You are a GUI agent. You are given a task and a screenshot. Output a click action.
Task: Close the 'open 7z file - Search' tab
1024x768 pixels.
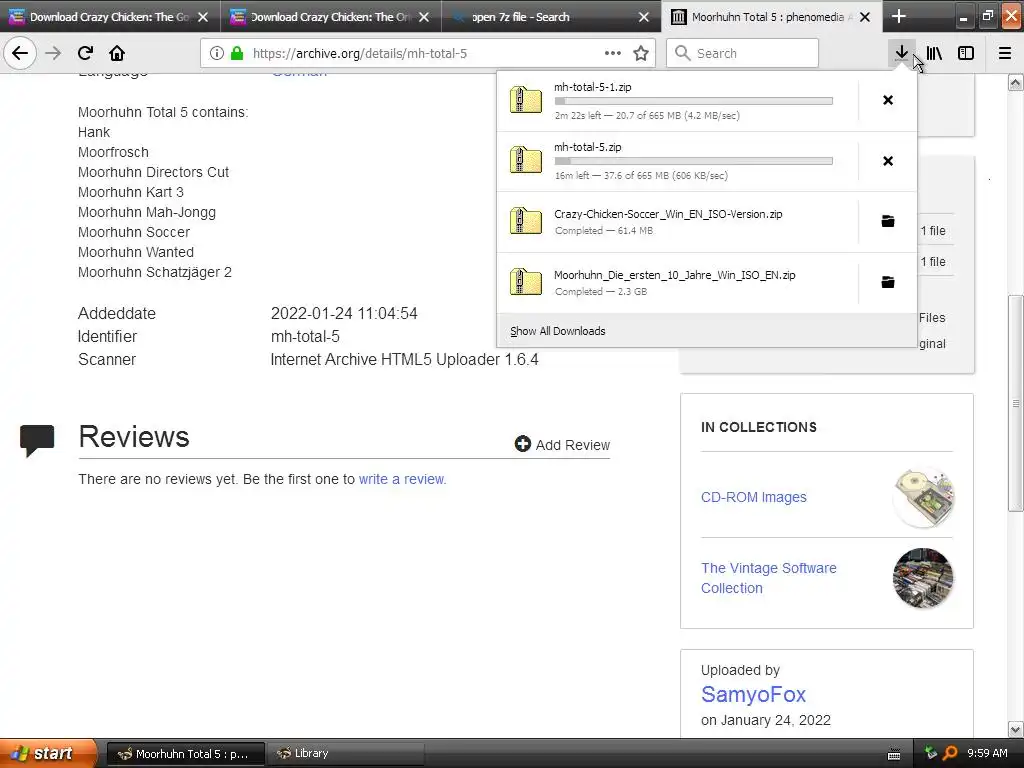tap(644, 17)
